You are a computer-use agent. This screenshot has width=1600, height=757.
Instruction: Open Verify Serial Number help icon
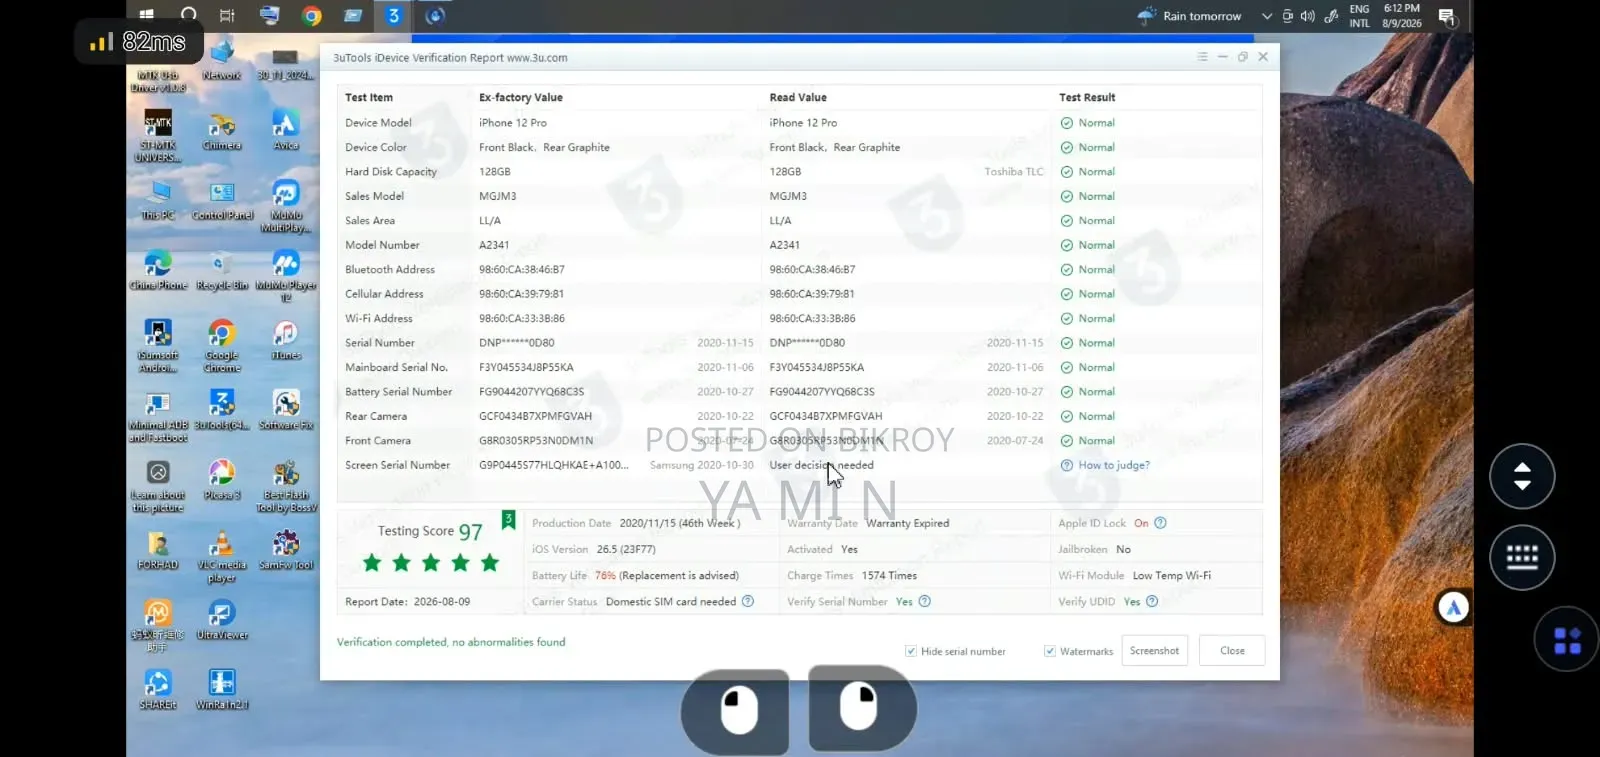925,601
